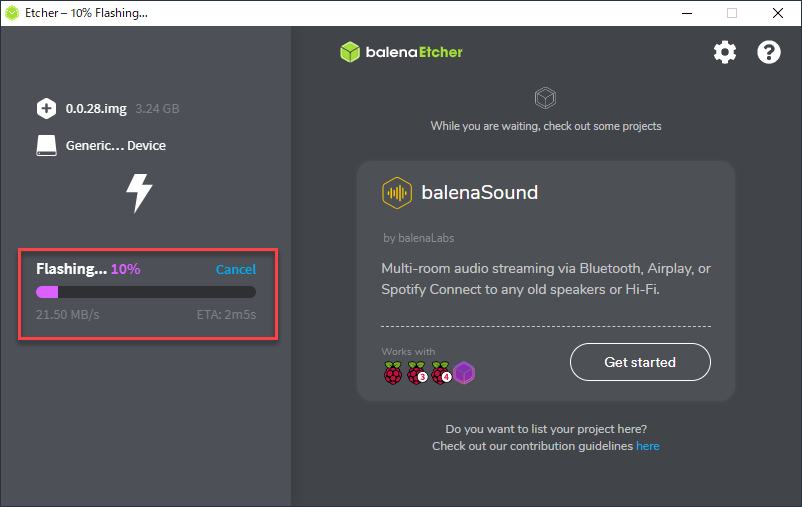
Task: Click the 'by balenaLabs' author text
Action: [x=419, y=238]
